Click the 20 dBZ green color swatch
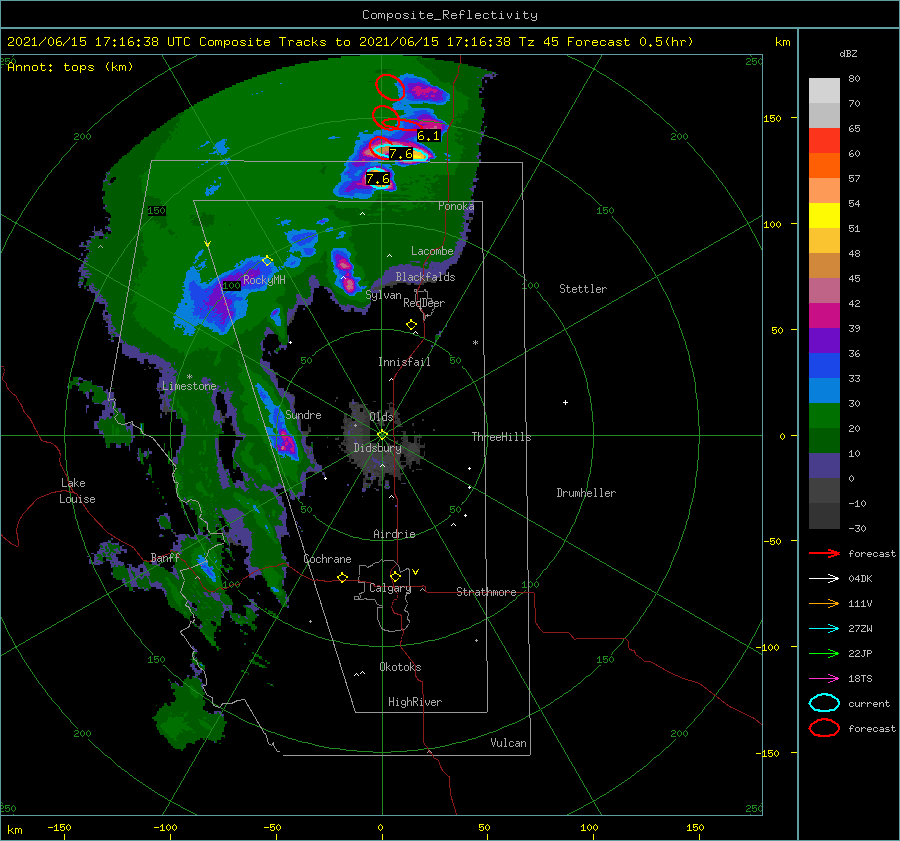 point(824,416)
